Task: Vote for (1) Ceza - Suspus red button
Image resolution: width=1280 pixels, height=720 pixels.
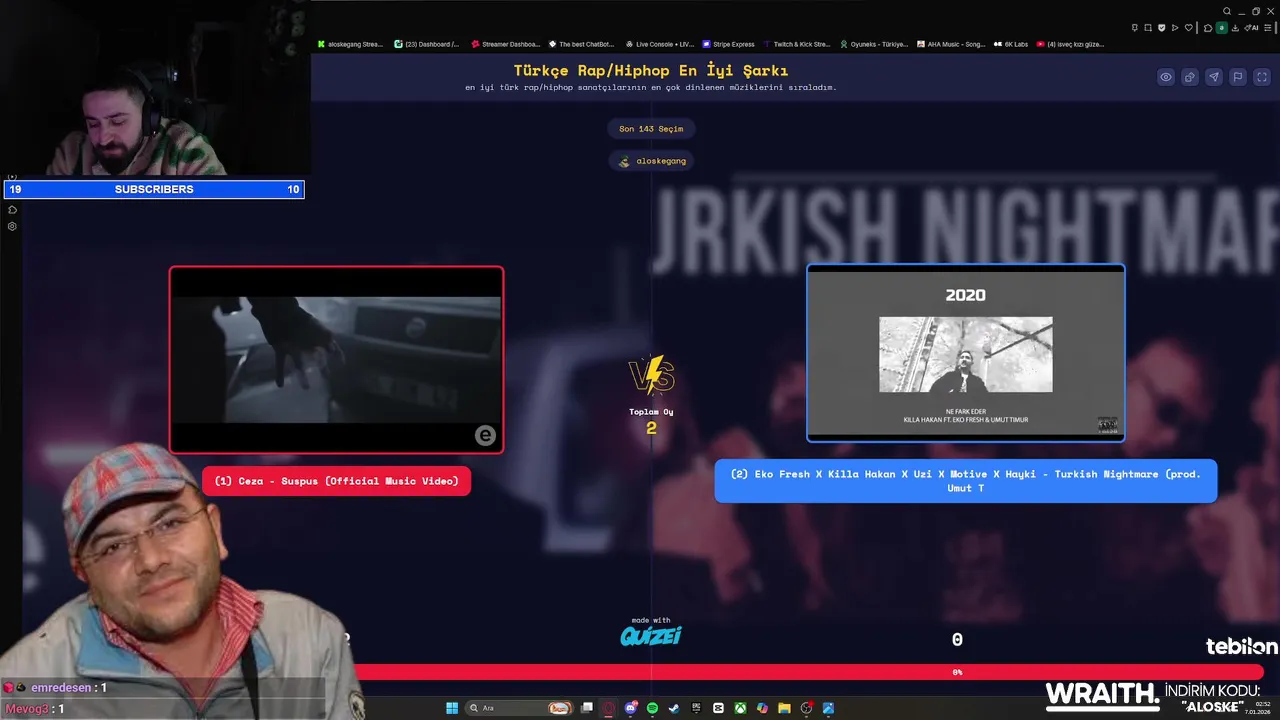Action: (336, 481)
